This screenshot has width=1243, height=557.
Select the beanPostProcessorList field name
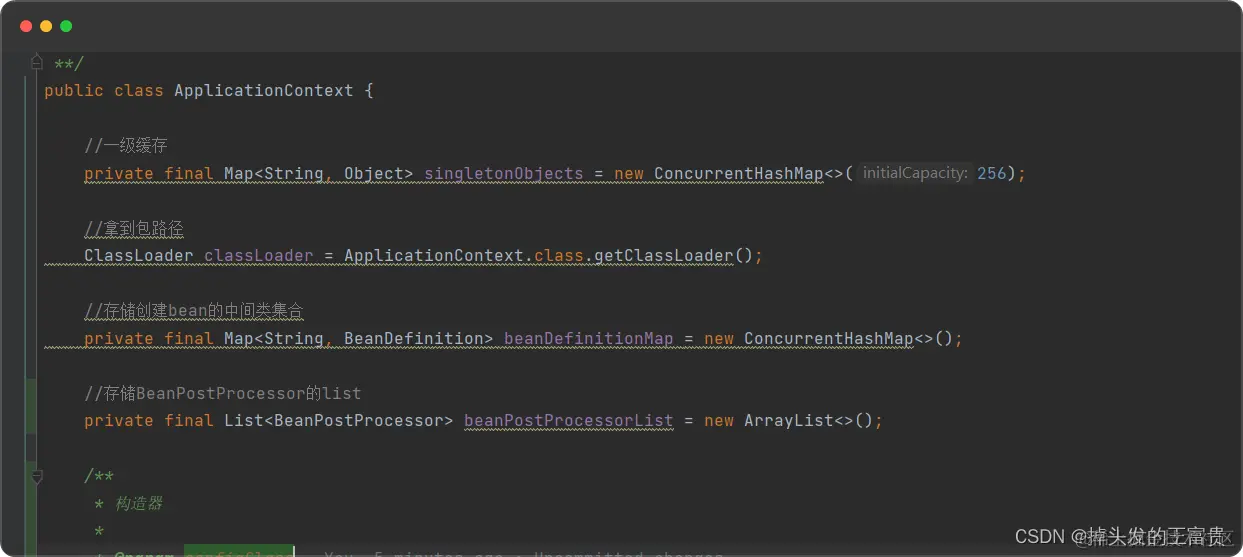tap(569, 420)
